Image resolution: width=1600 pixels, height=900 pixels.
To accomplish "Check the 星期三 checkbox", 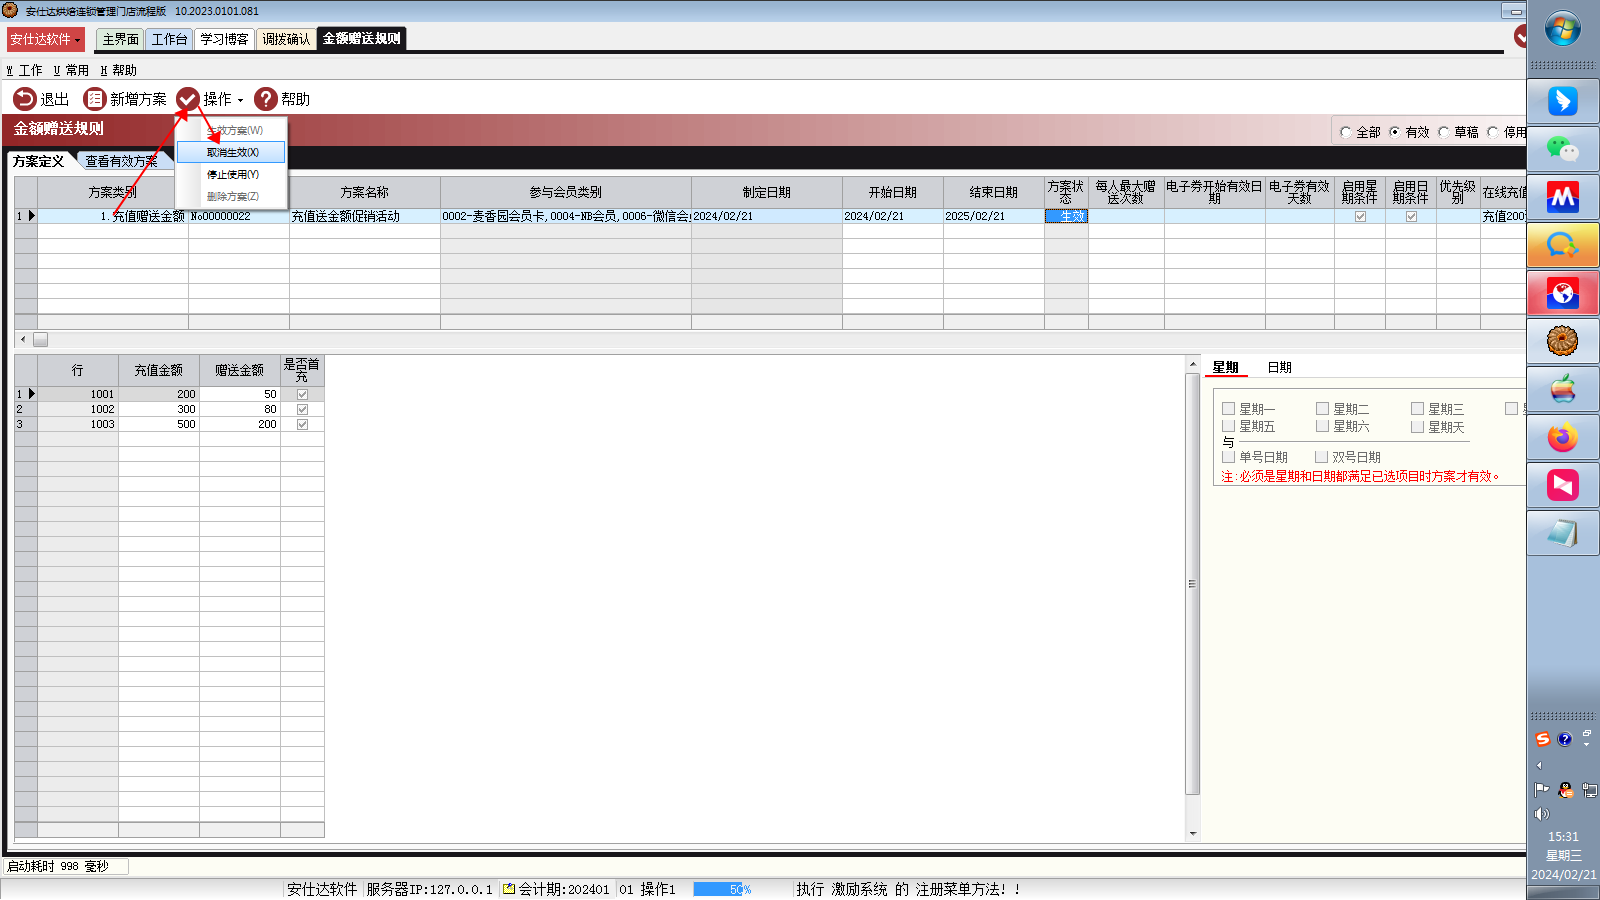I will [x=1418, y=408].
